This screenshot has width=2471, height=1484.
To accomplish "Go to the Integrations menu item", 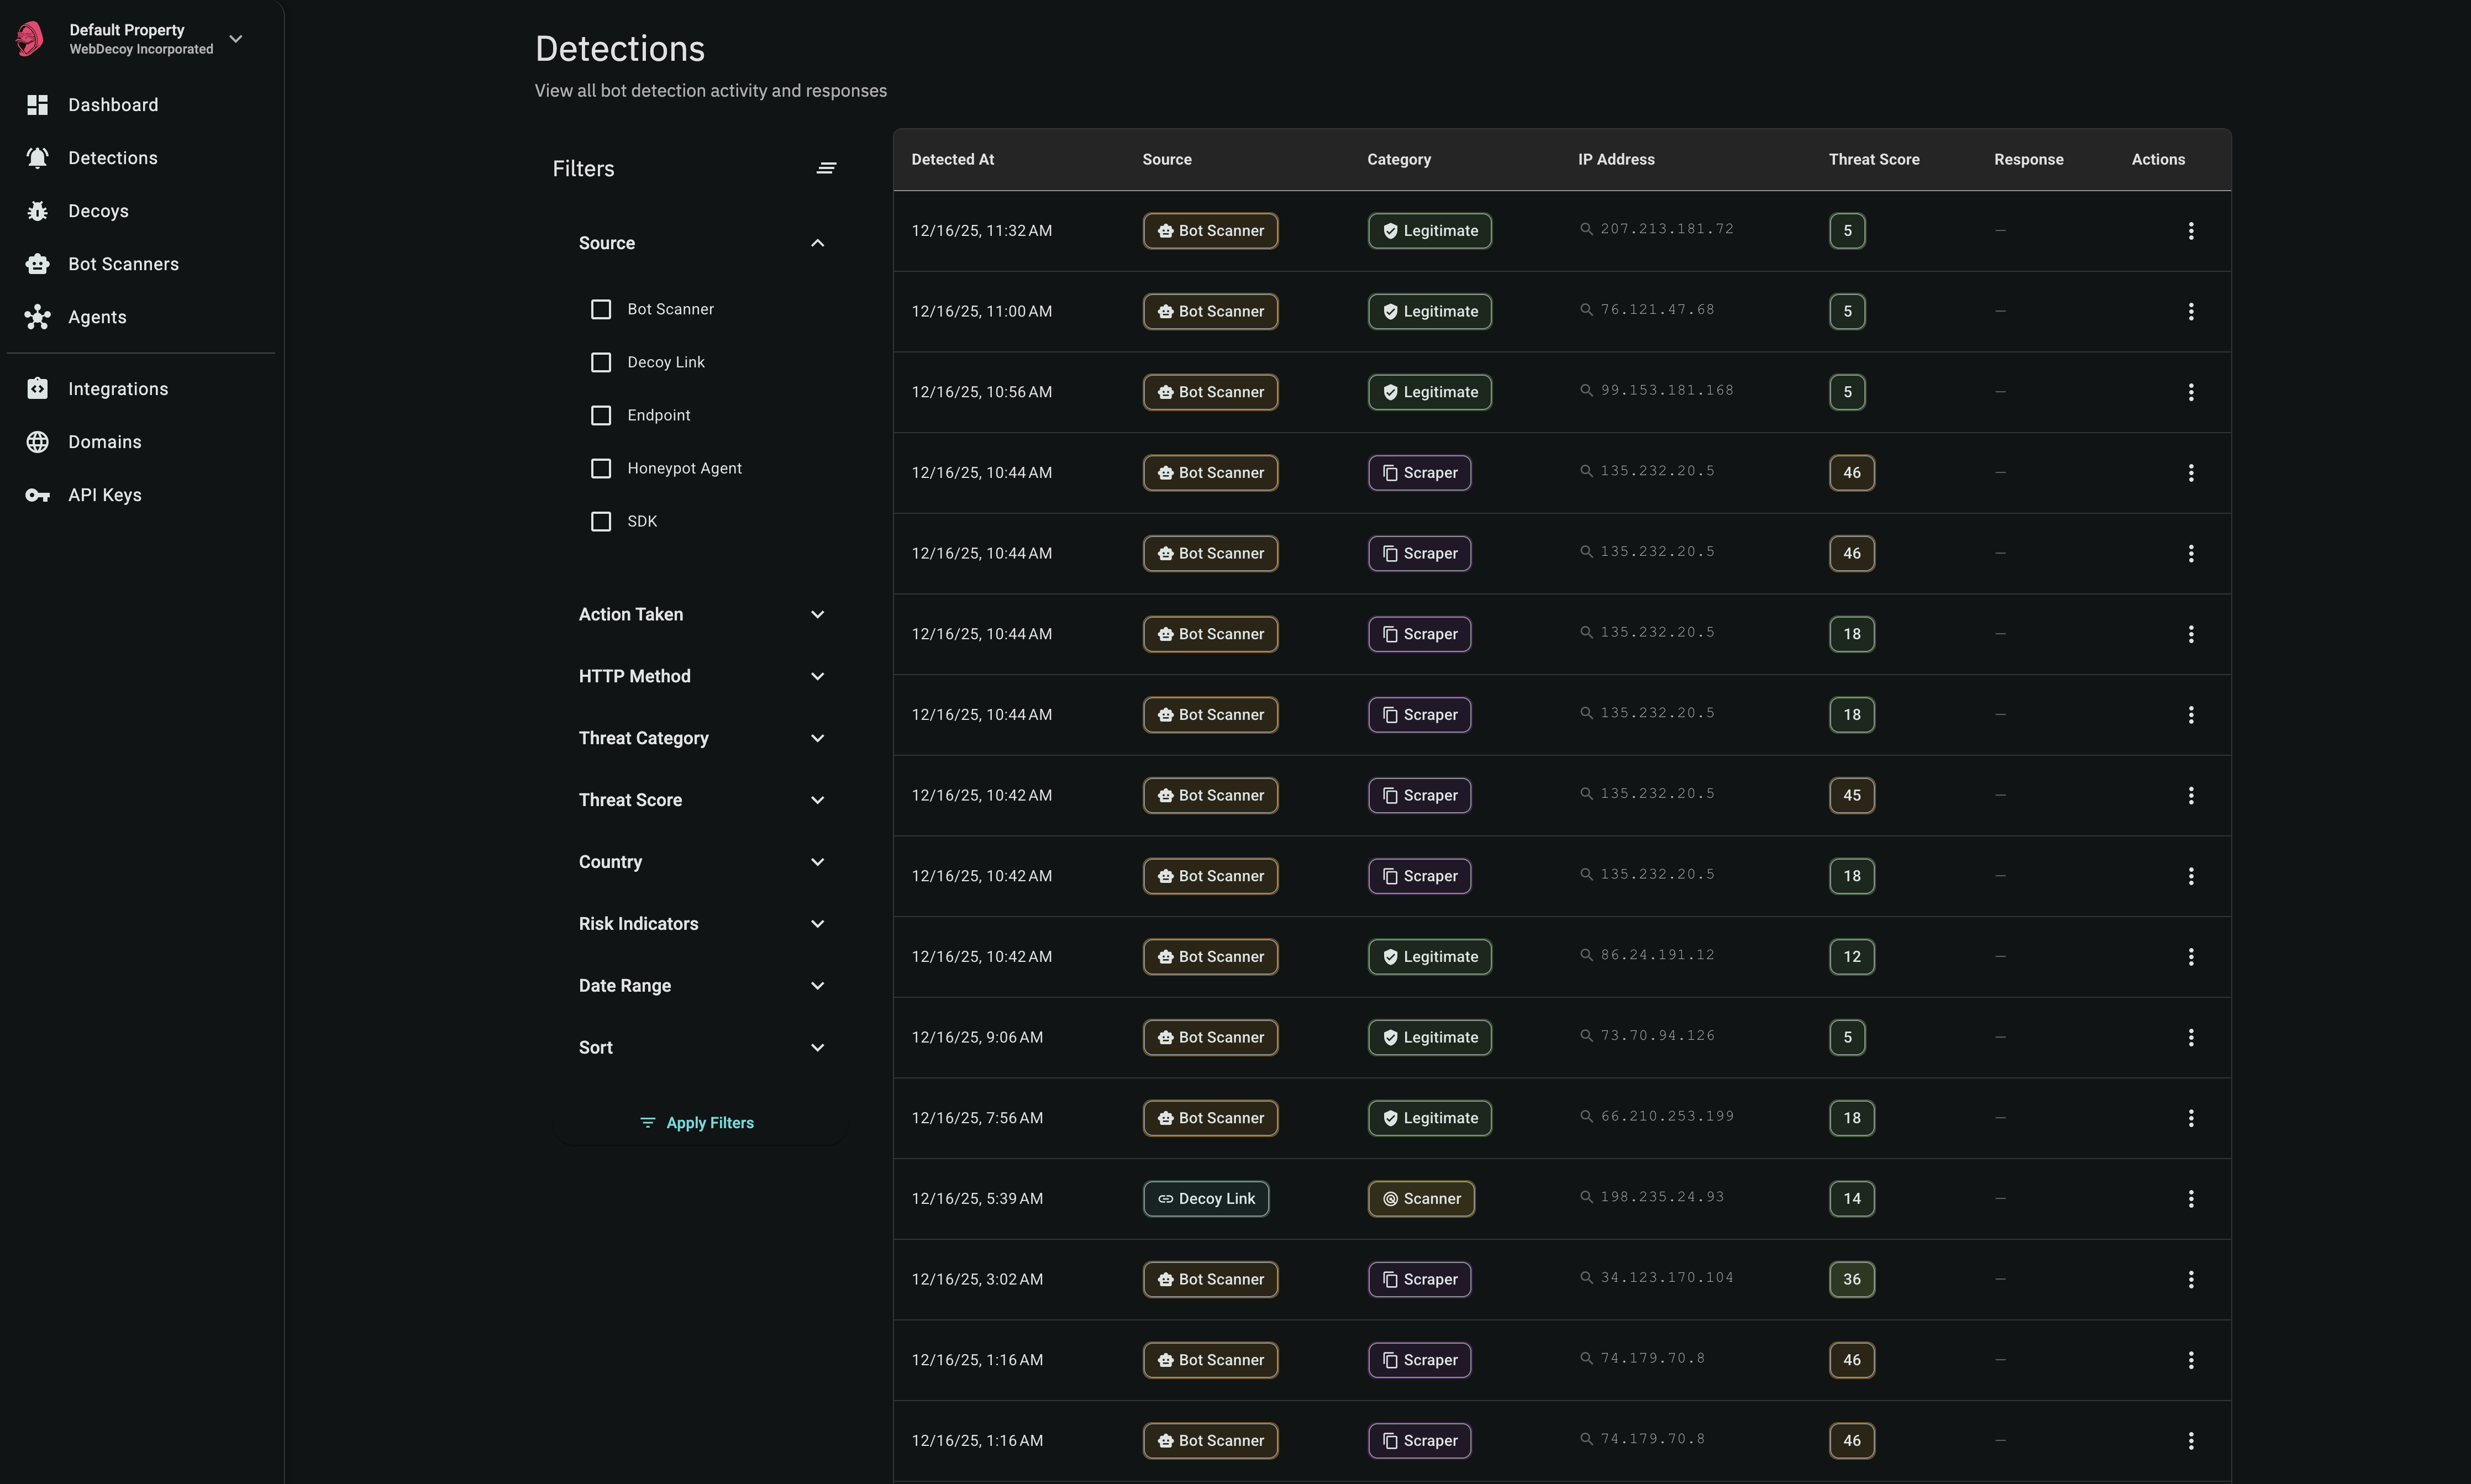I will pyautogui.click(x=118, y=389).
